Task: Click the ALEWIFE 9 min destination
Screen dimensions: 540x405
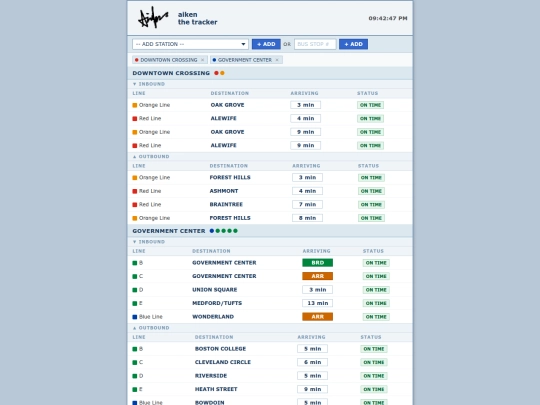Action: coord(224,145)
